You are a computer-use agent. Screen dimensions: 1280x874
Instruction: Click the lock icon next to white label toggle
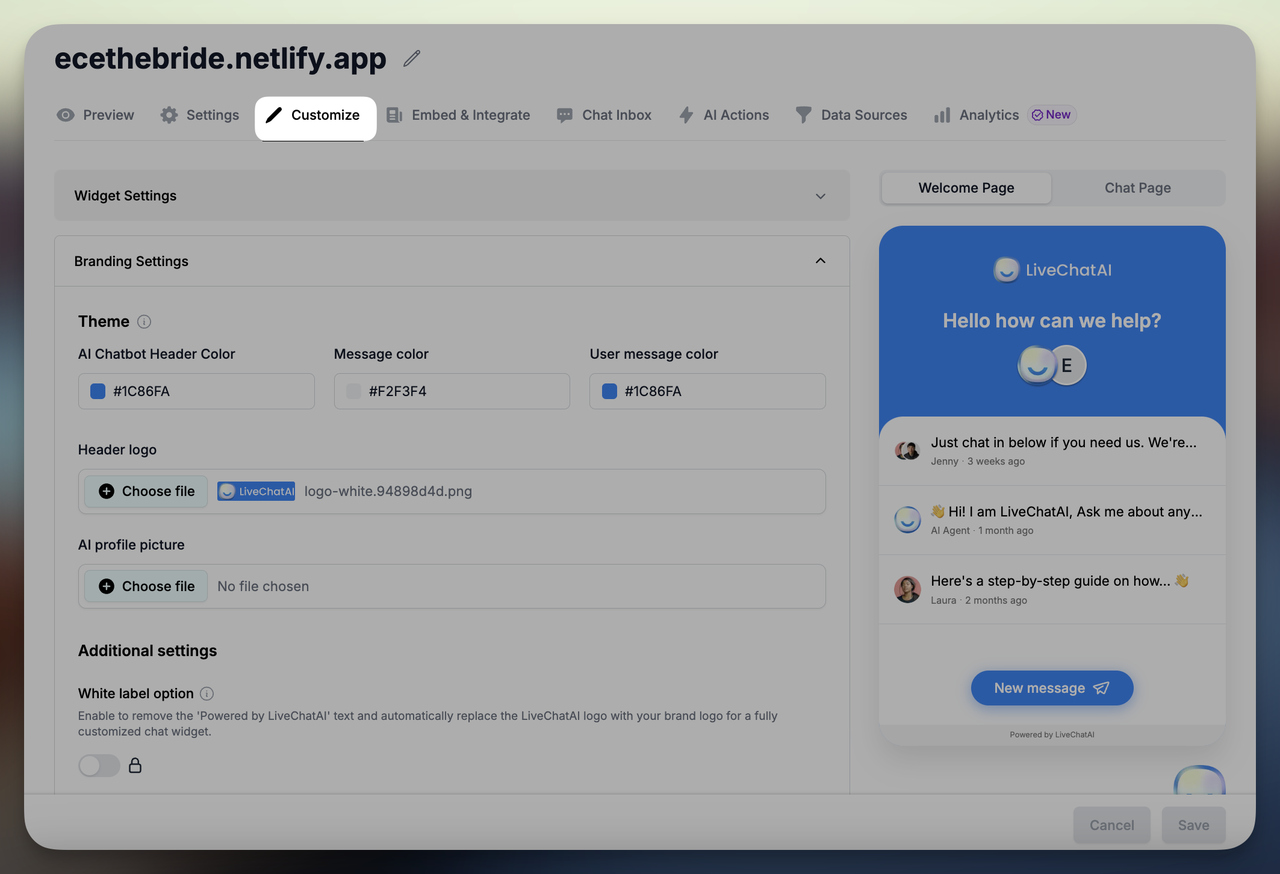pos(135,766)
